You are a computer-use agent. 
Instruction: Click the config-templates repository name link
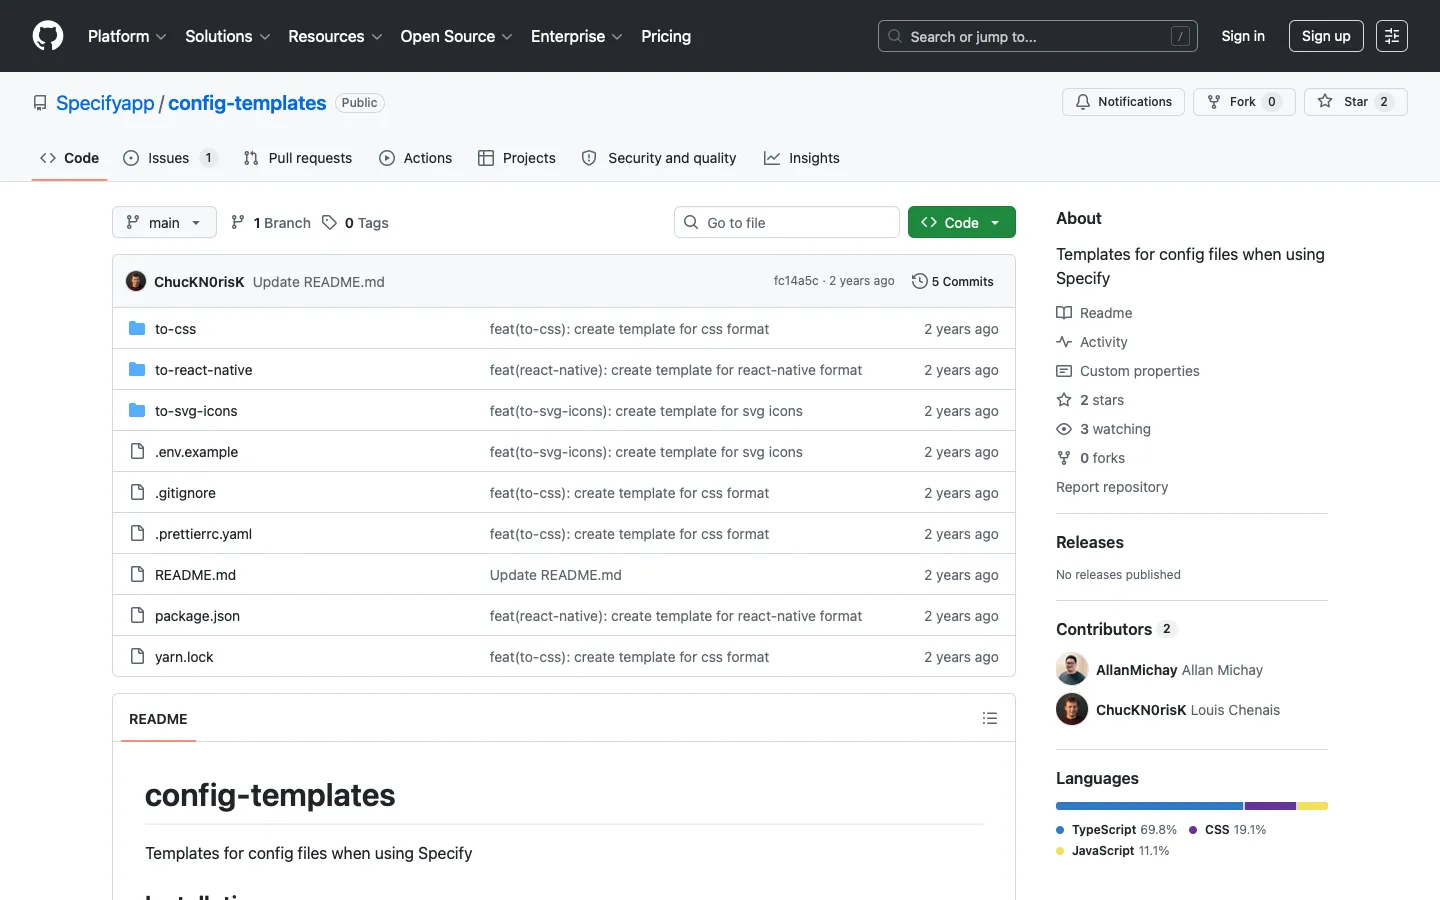[x=247, y=103]
